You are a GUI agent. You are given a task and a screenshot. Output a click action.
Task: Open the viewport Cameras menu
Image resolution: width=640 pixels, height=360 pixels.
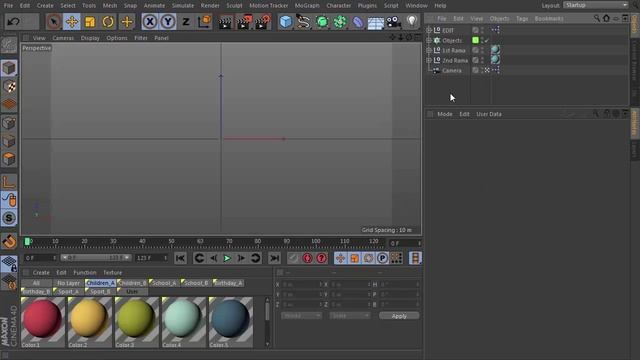[x=63, y=38]
